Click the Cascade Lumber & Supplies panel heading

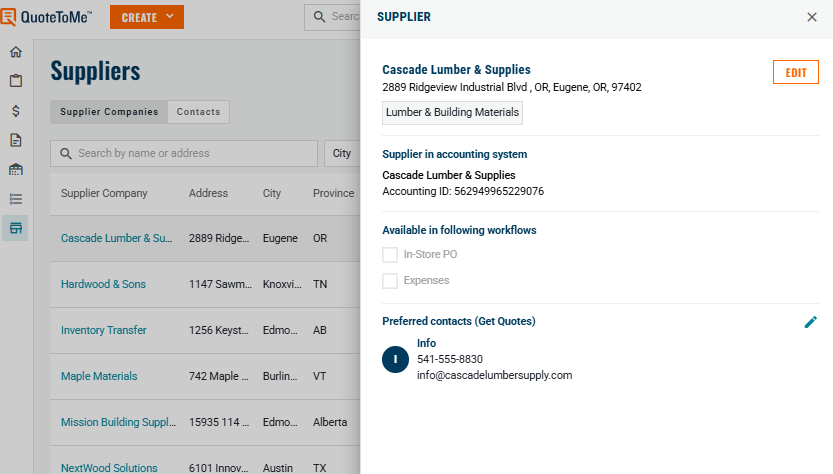(456, 70)
